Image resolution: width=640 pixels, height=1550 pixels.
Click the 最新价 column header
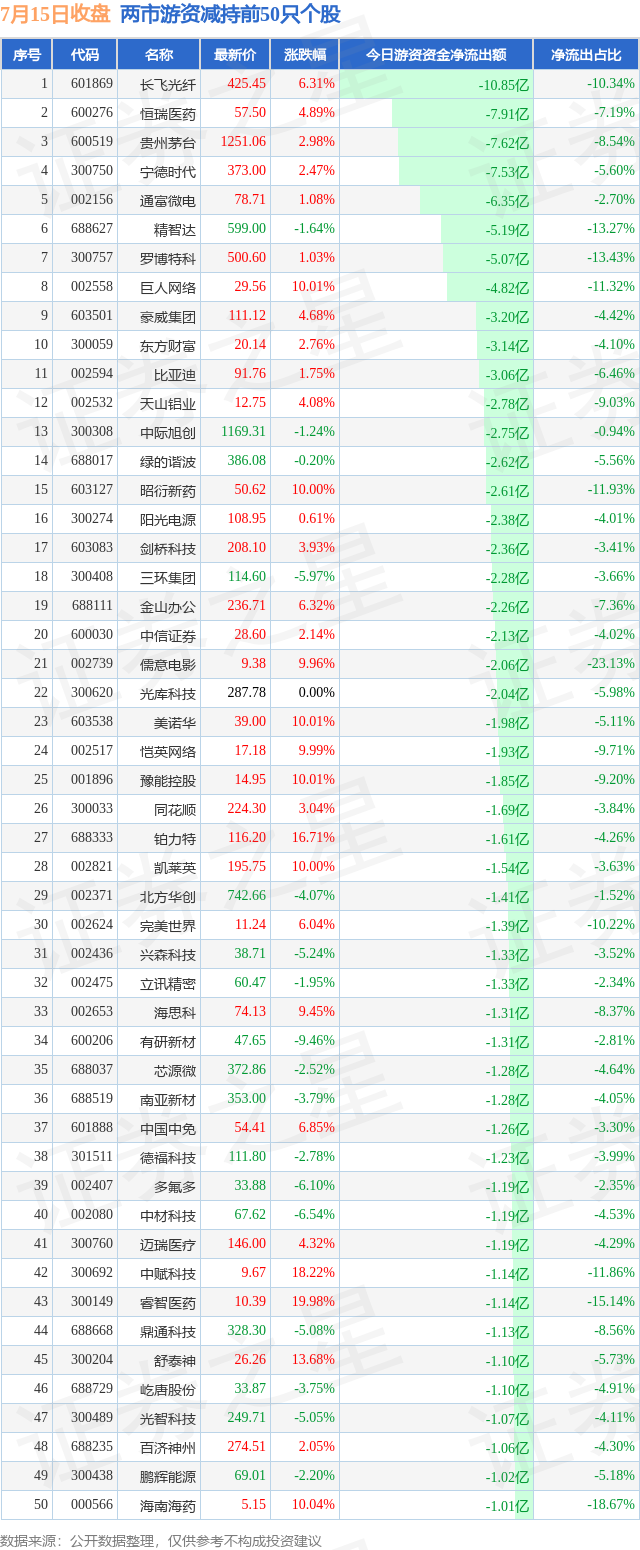tap(235, 55)
